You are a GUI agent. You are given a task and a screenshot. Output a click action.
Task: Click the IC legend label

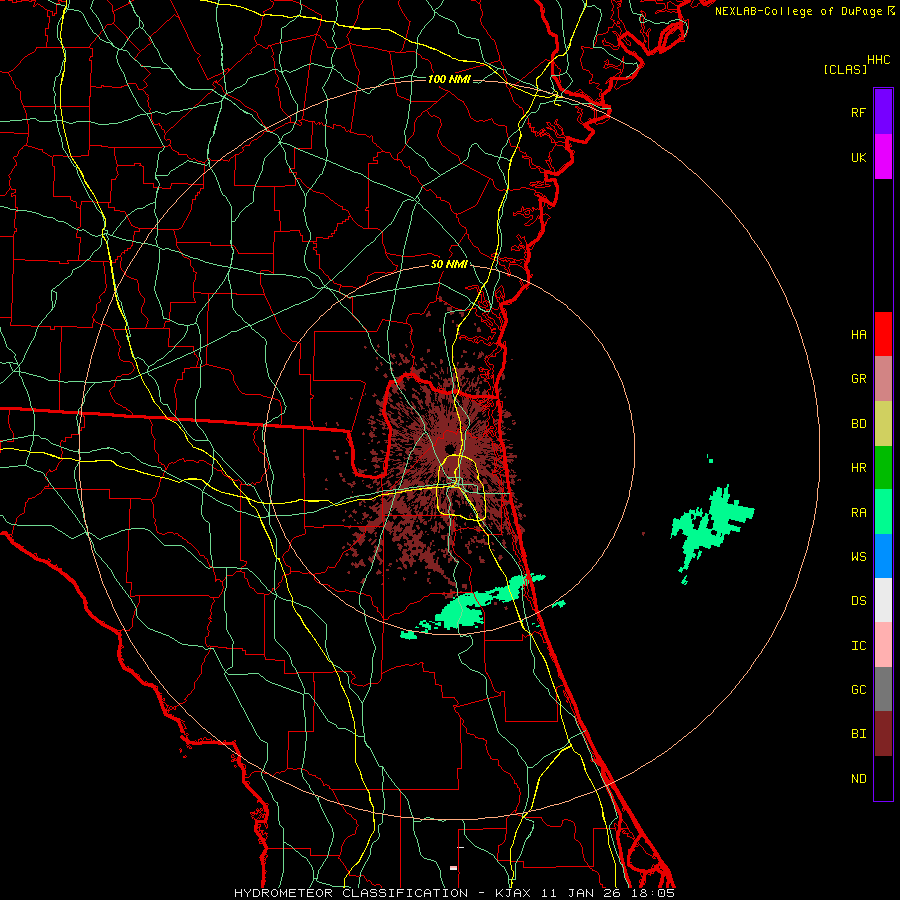point(858,646)
